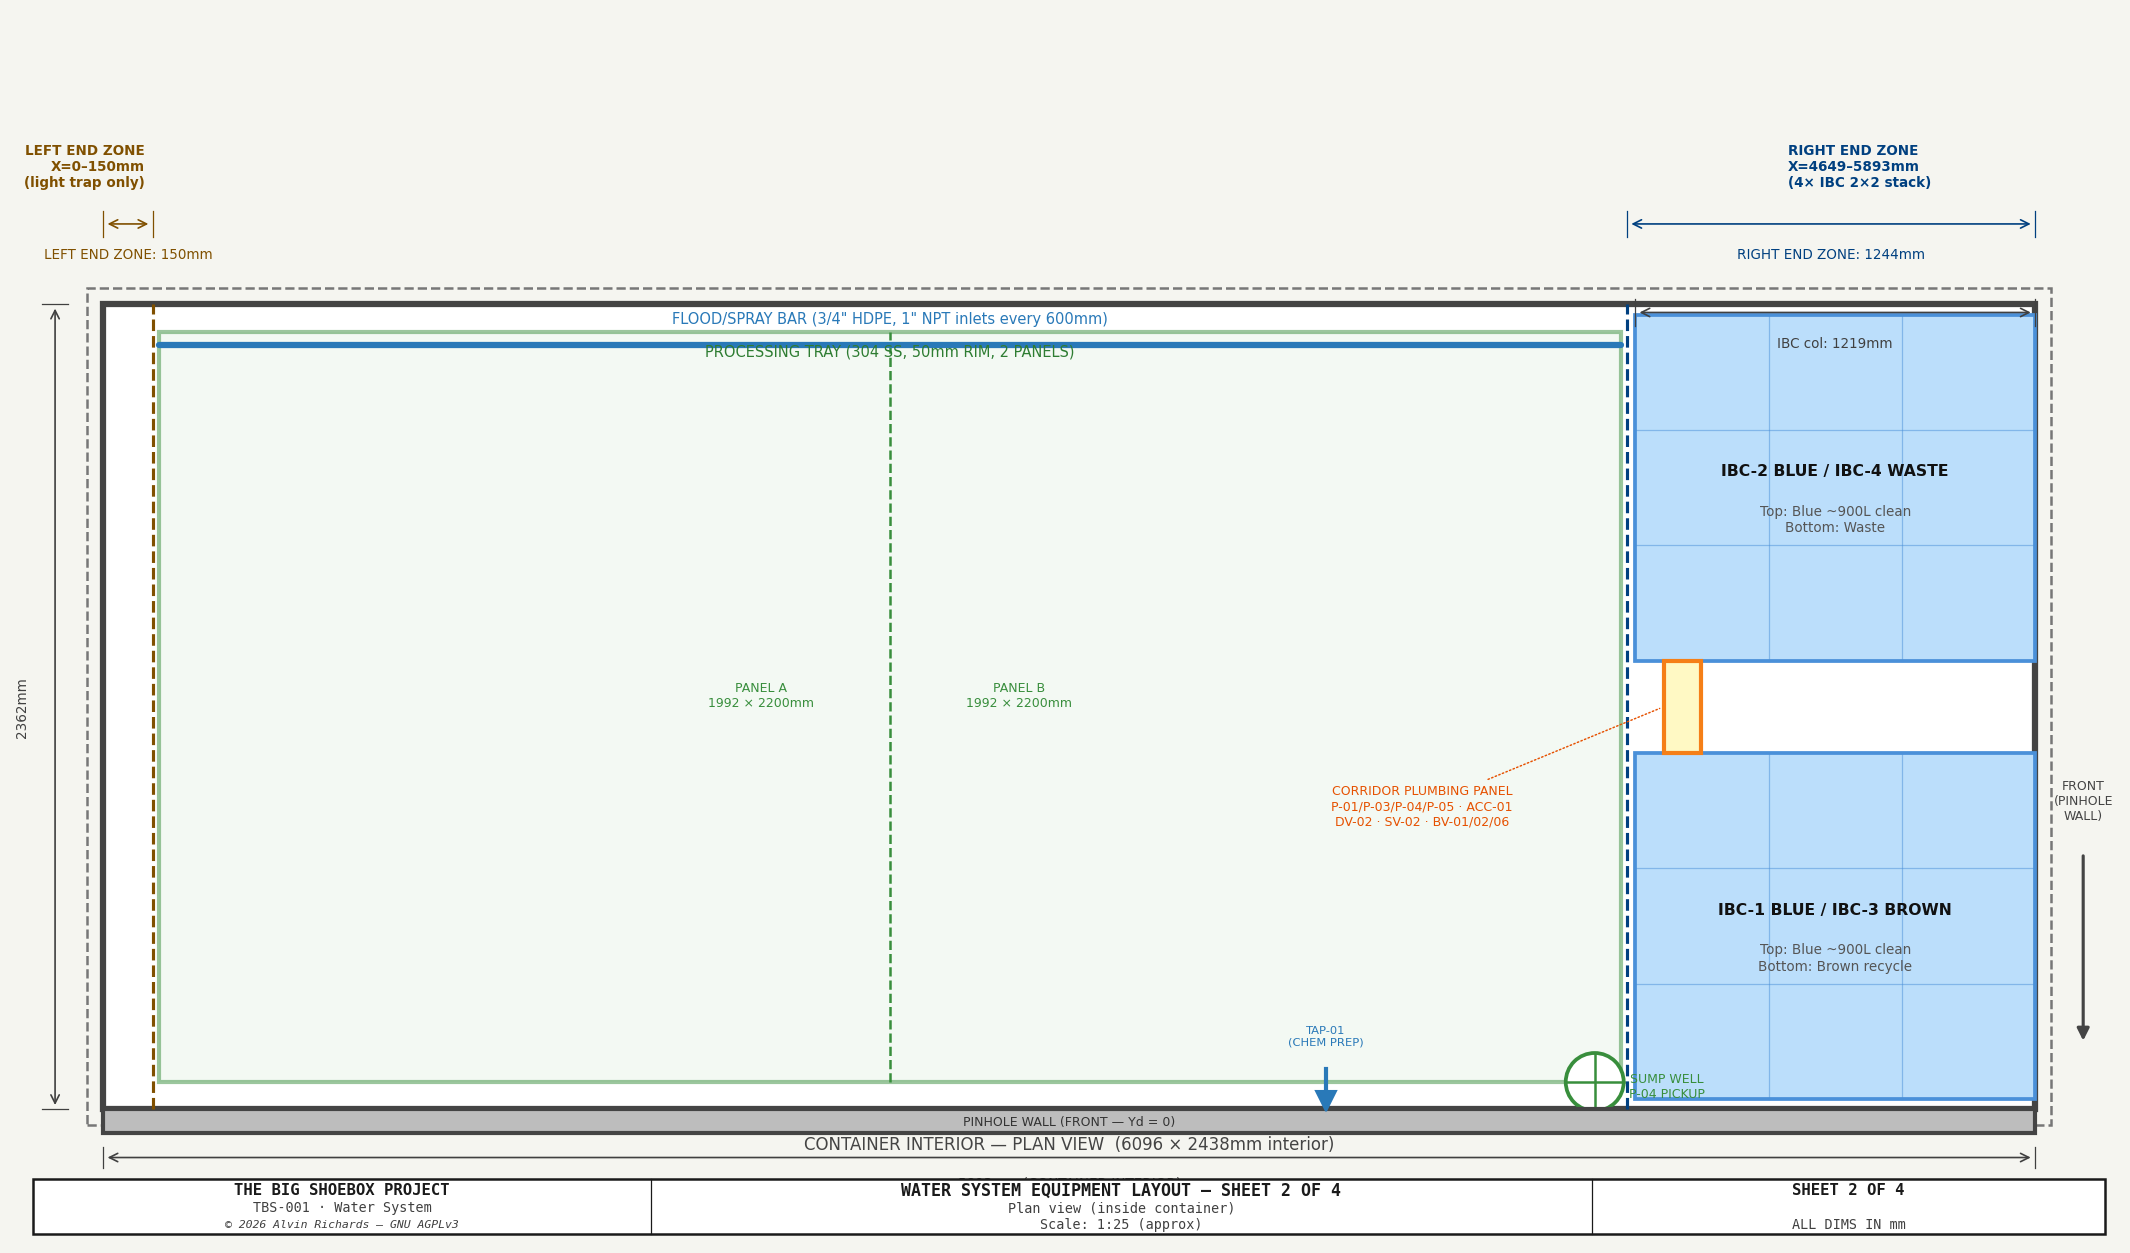Click the Scale: 1:25 (approx) text
The height and width of the screenshot is (1253, 2130).
pos(1121,1225)
